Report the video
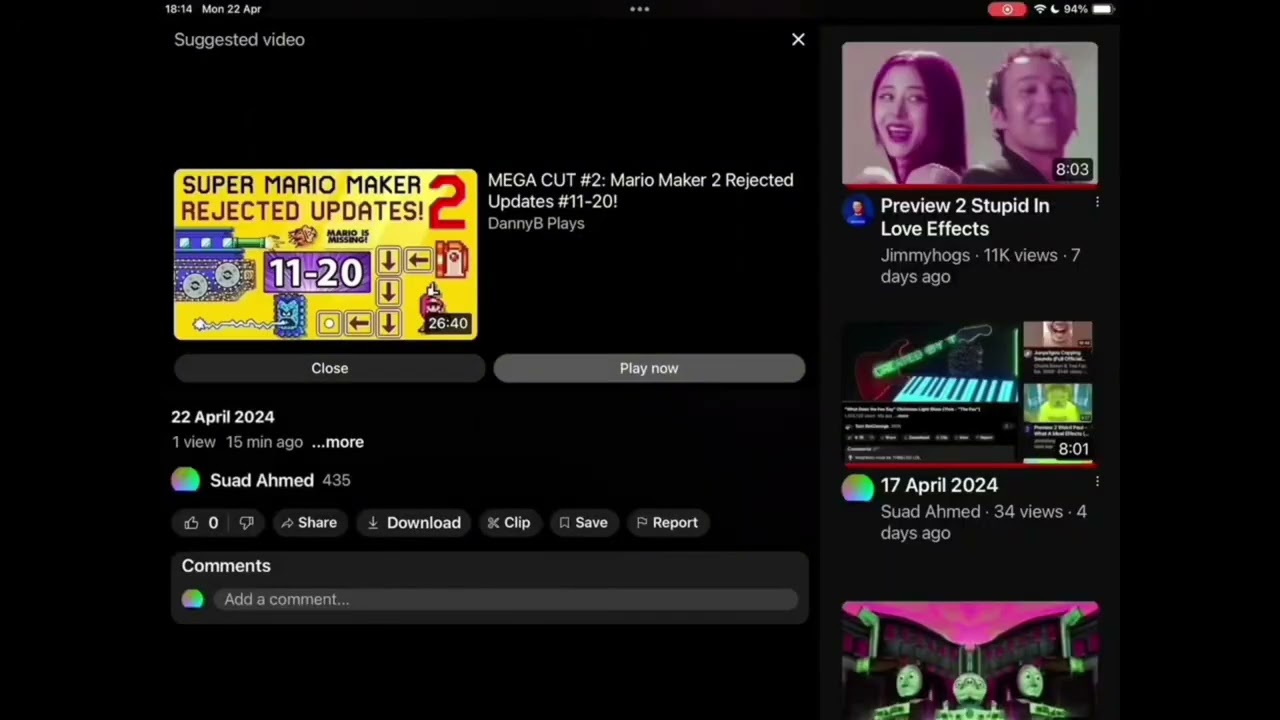This screenshot has width=1280, height=720. (667, 523)
